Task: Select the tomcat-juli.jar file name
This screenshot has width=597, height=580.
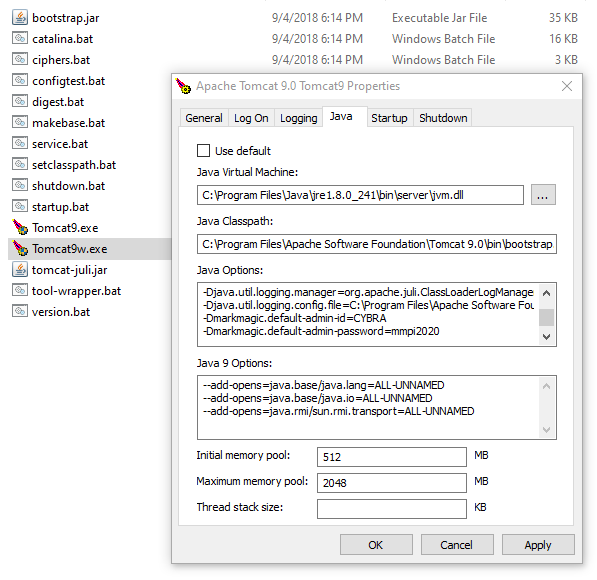Action: [70, 270]
